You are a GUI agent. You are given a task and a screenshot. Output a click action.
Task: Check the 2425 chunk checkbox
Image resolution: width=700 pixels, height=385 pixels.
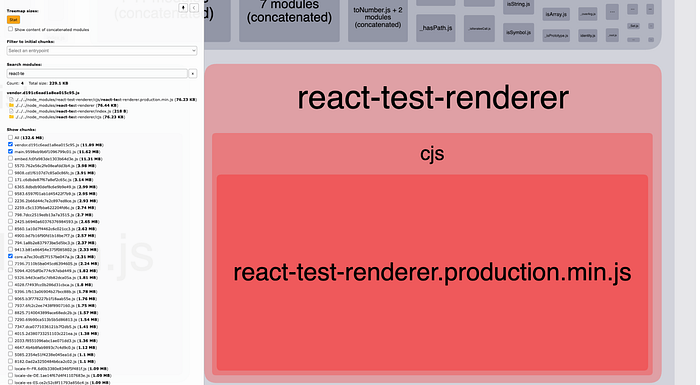pyautogui.click(x=10, y=222)
